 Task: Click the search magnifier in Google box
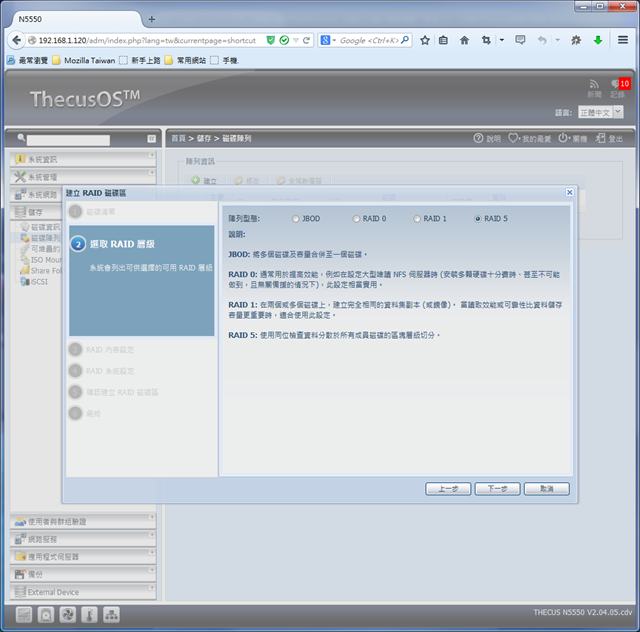coord(405,40)
